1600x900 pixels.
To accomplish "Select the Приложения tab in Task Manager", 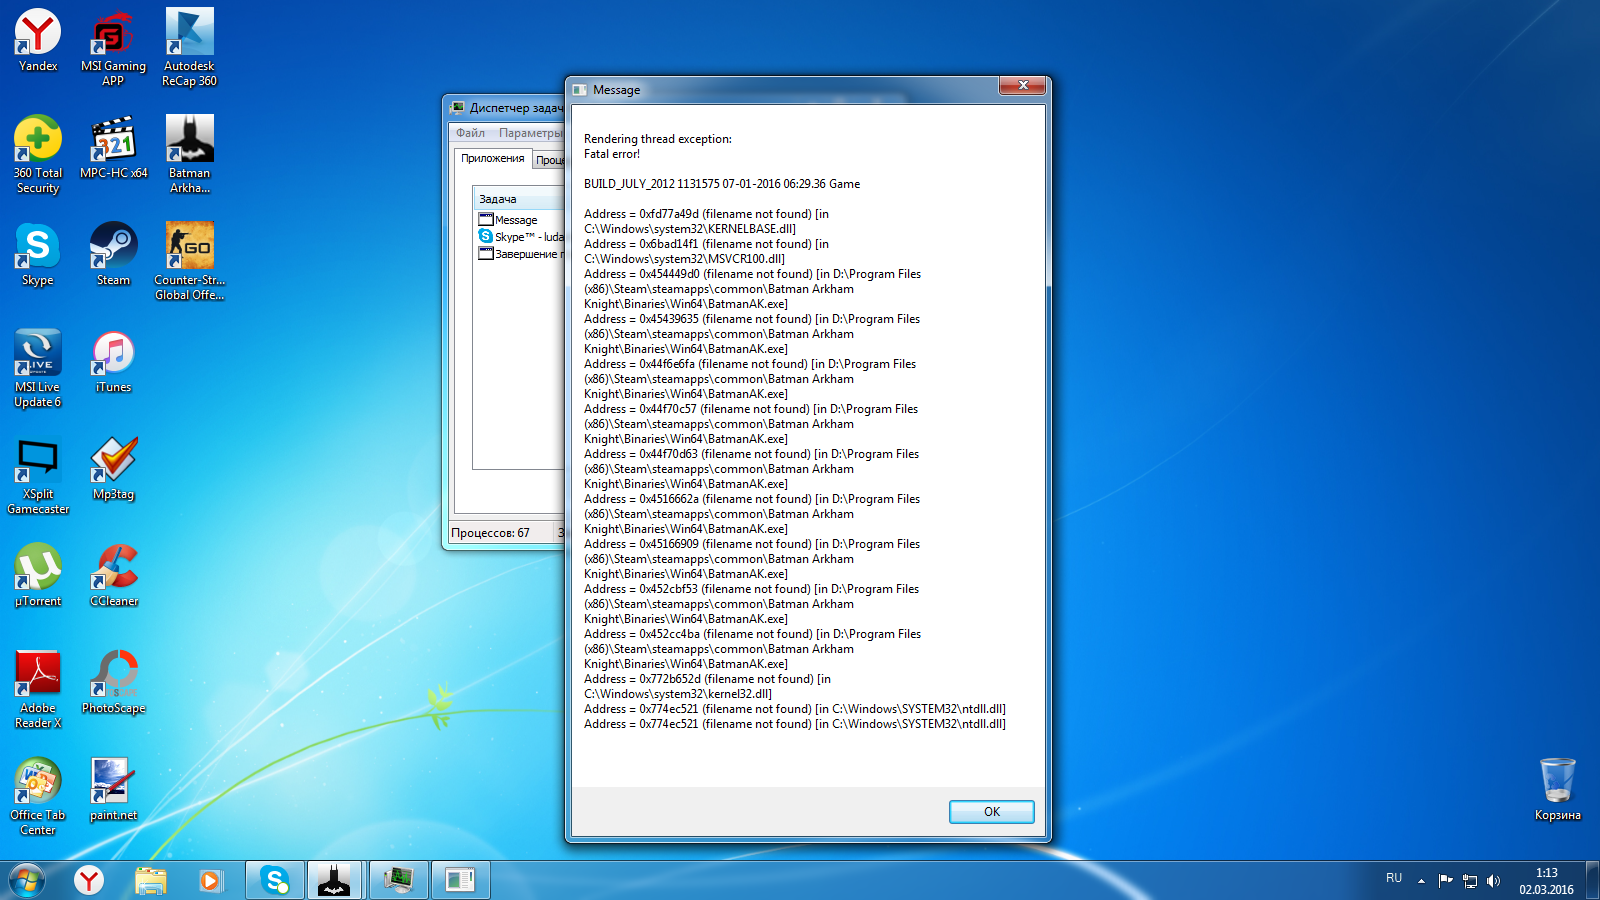I will pos(492,158).
